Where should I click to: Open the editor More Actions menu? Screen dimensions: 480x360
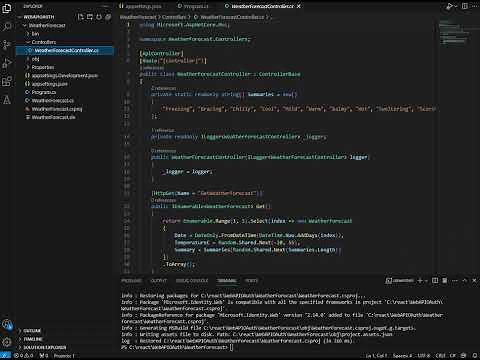(x=474, y=6)
